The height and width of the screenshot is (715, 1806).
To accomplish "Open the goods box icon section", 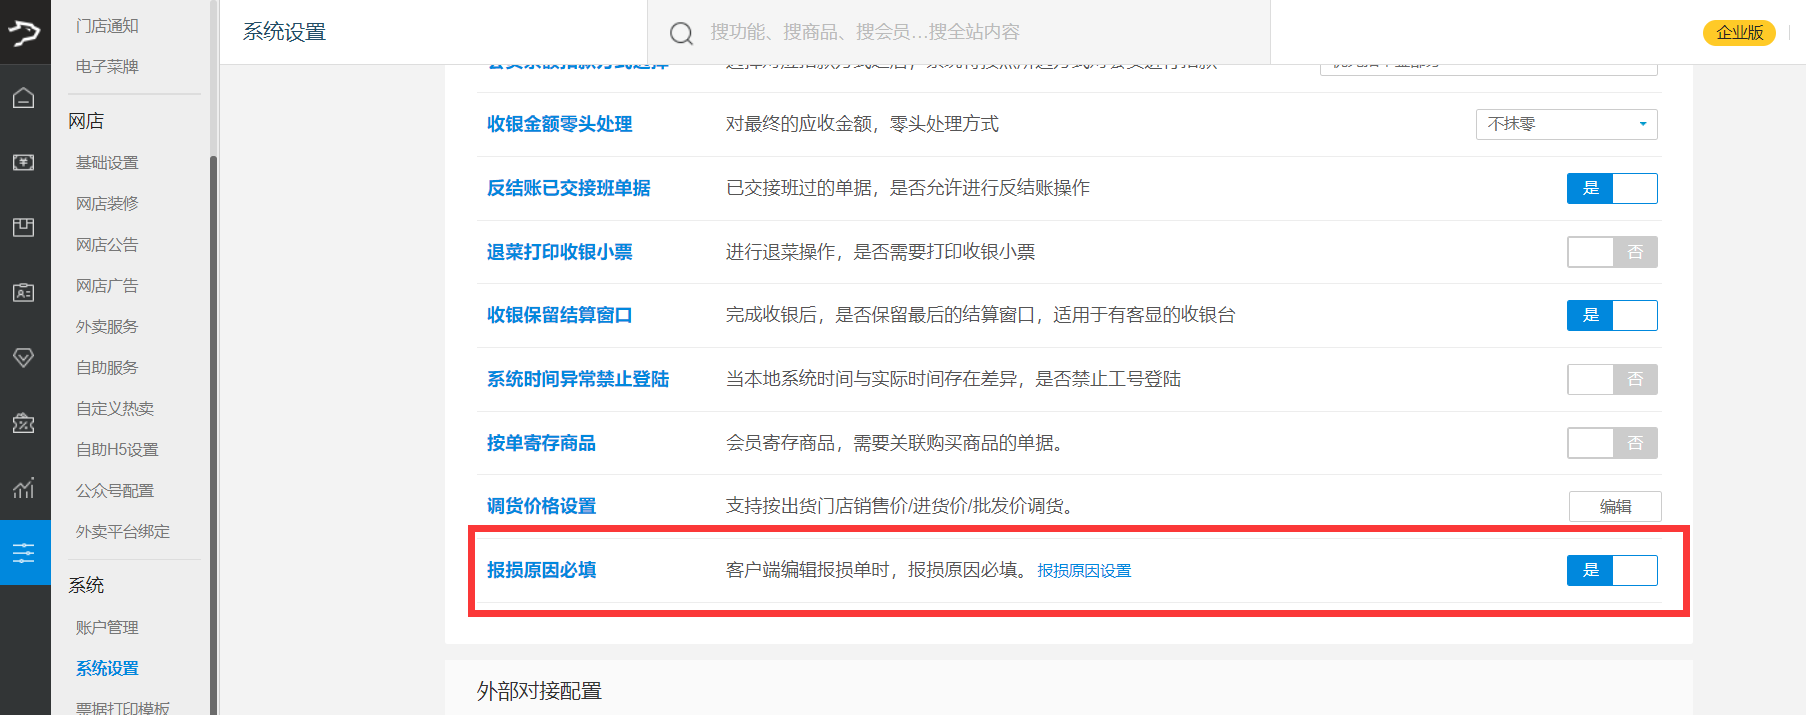I will 24,227.
